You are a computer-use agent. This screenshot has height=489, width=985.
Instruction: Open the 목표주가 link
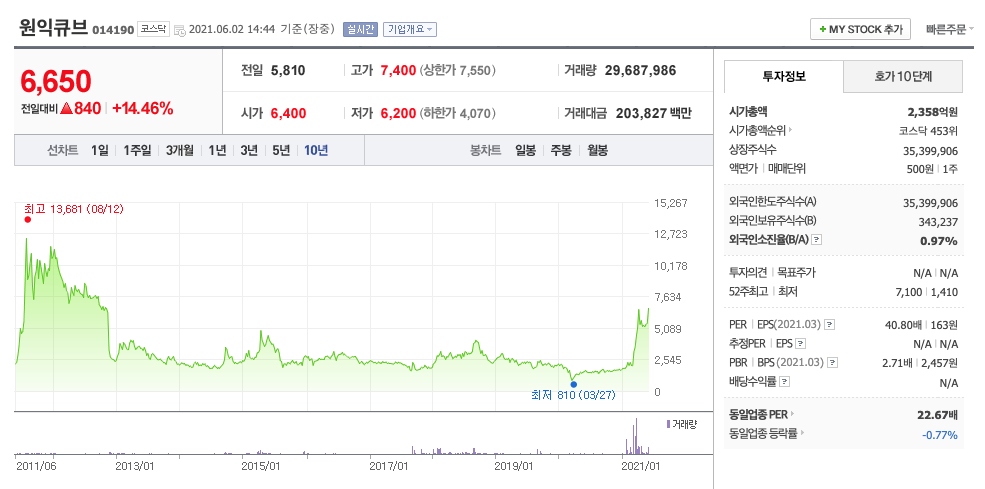[x=797, y=273]
